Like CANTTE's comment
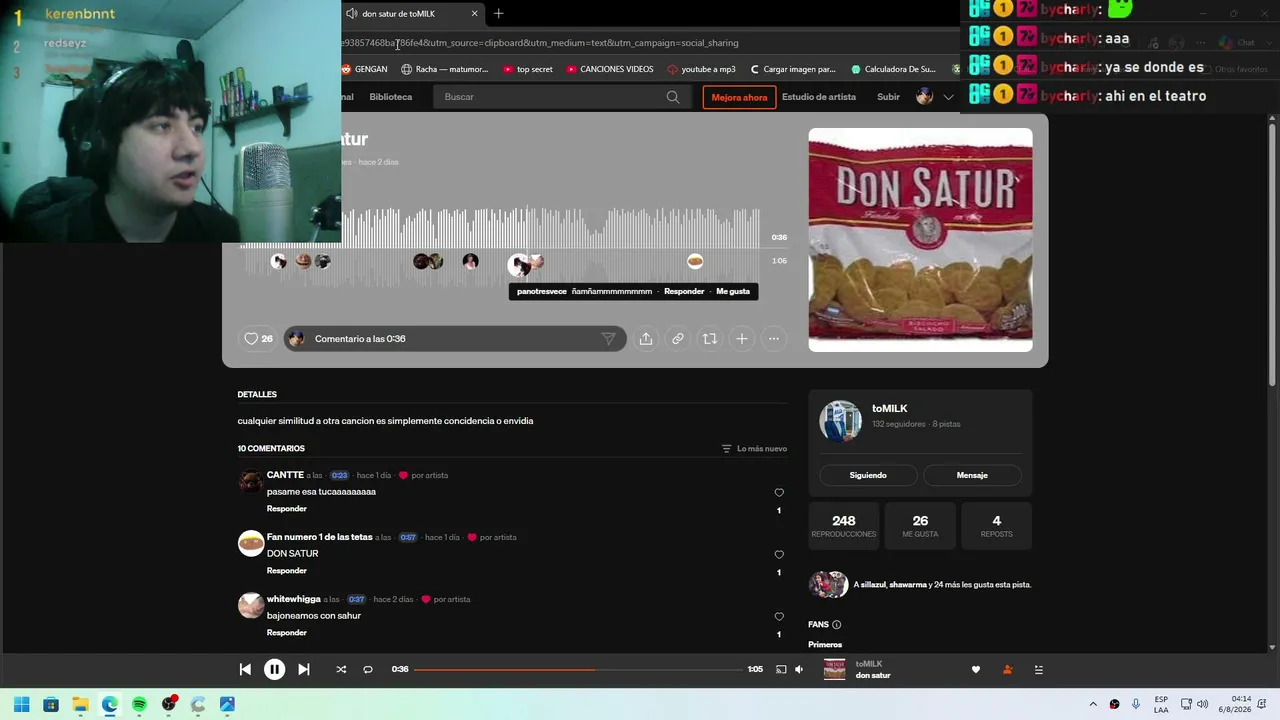Viewport: 1280px width, 720px height. point(779,493)
